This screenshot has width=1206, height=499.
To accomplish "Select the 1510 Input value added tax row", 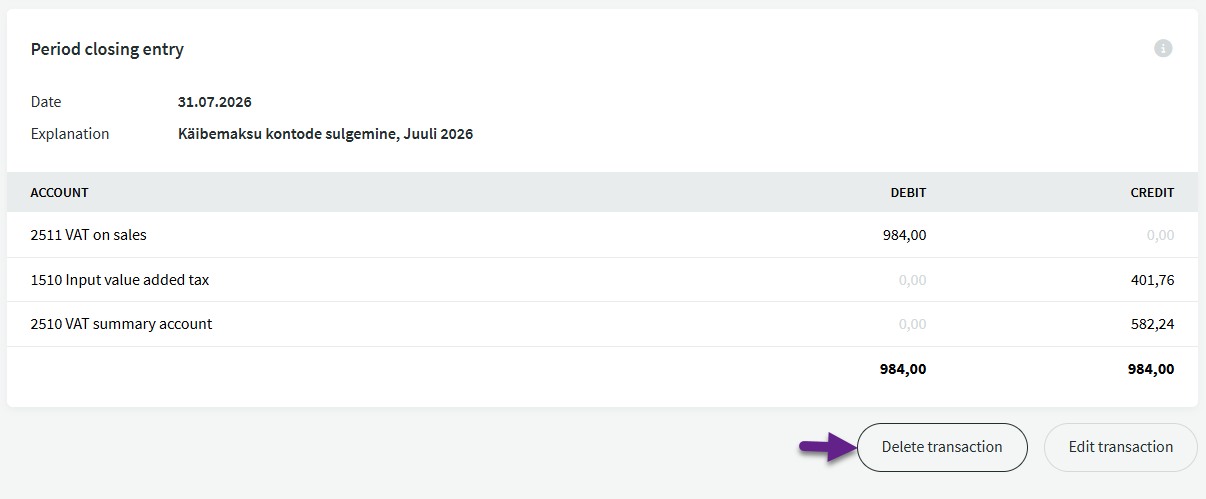I will click(602, 280).
